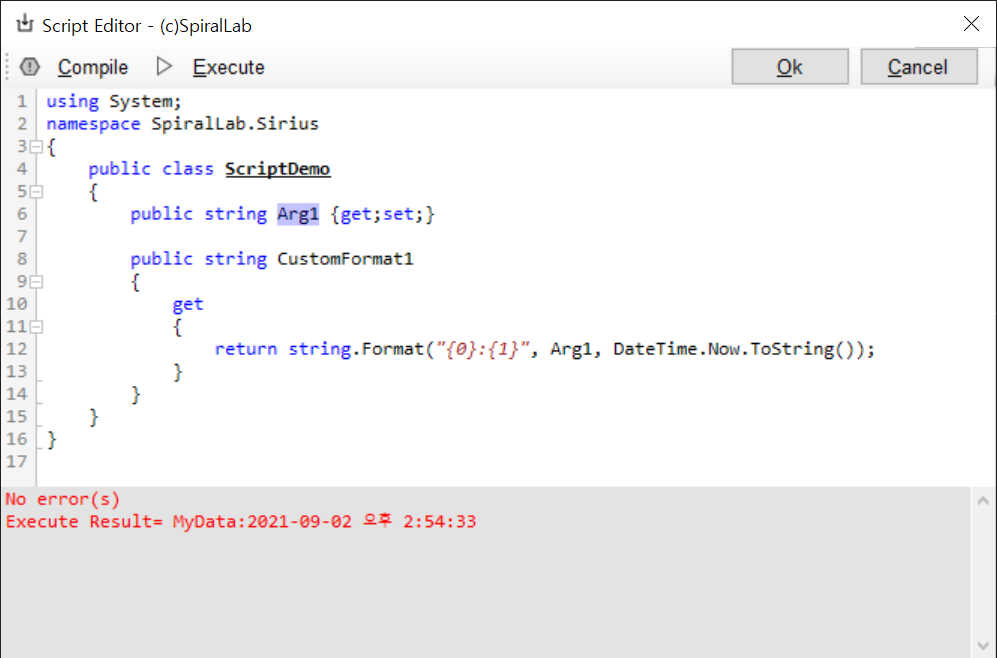The width and height of the screenshot is (997, 658).
Task: Click the 'get' keyword on line 10
Action: click(x=188, y=305)
